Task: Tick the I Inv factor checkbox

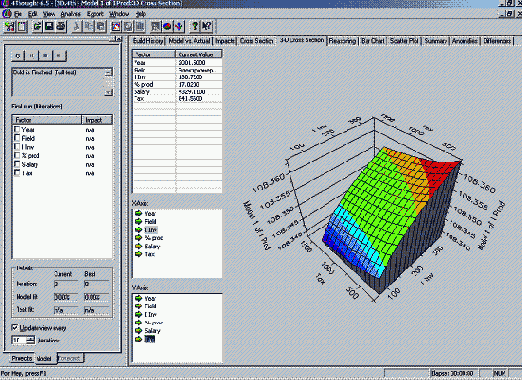Action: 17,147
